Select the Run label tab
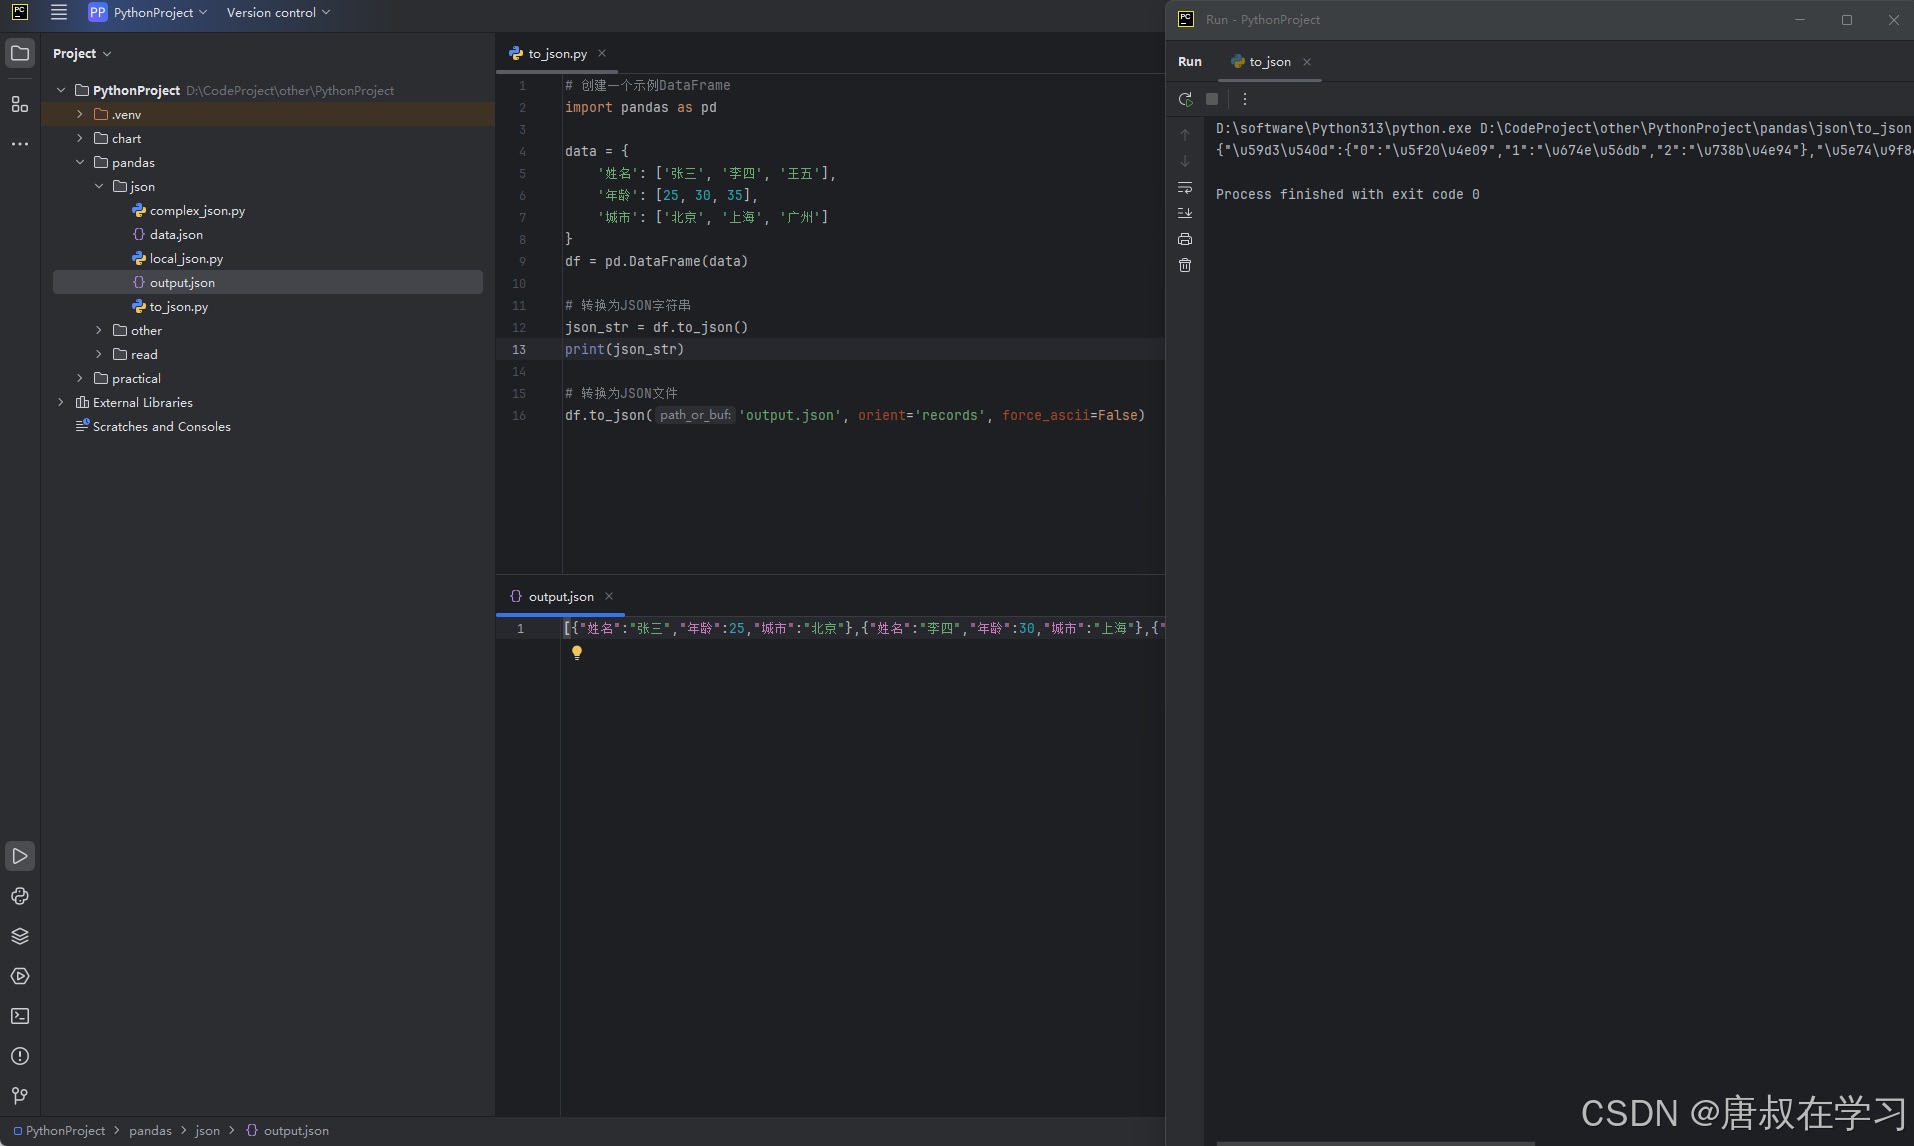Image resolution: width=1914 pixels, height=1146 pixels. click(1190, 61)
